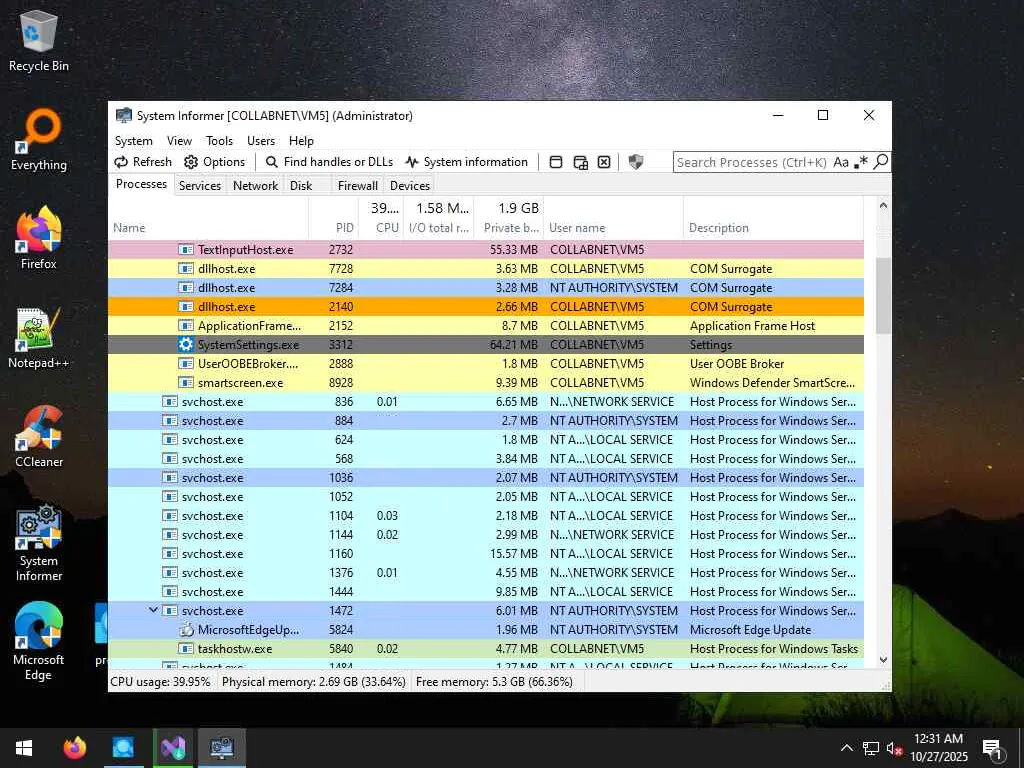Open the View menu
This screenshot has width=1024, height=768.
[179, 141]
